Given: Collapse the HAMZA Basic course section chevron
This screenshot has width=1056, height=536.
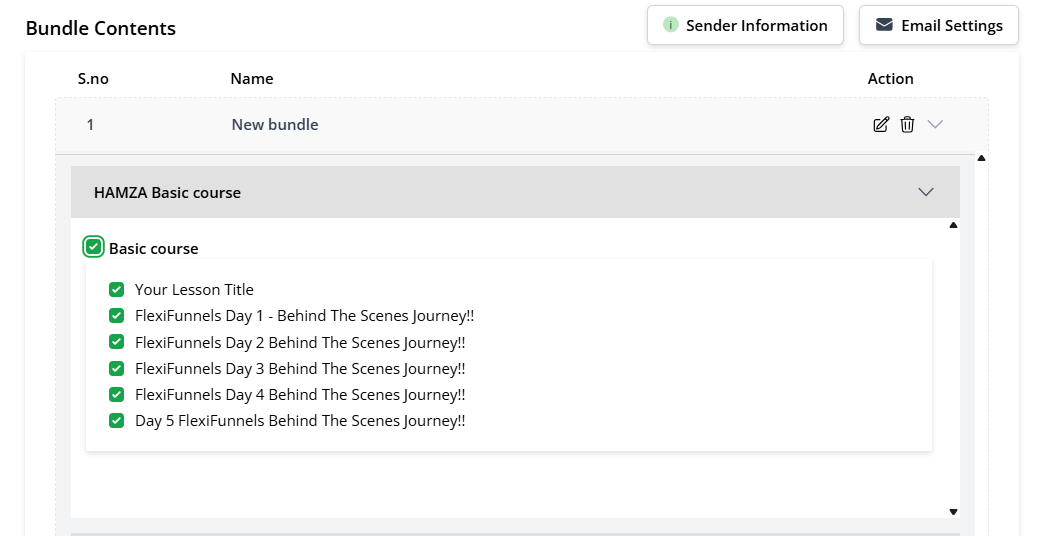Looking at the screenshot, I should coord(926,192).
